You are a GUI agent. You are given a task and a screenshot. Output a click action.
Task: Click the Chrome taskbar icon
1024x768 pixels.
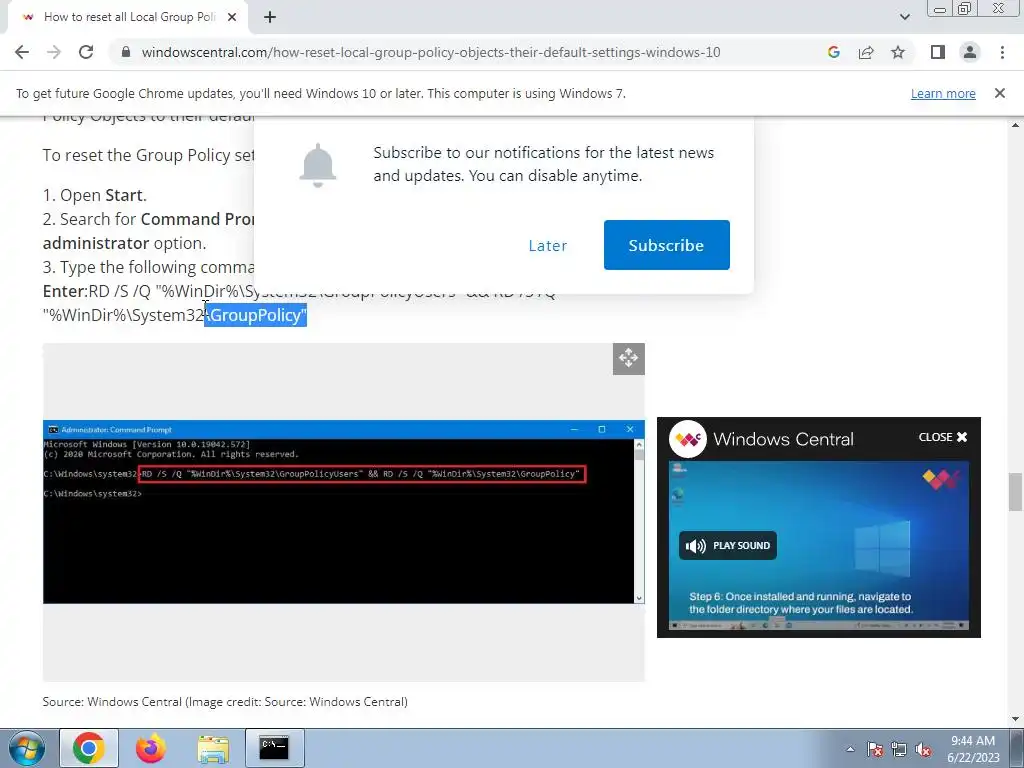point(89,748)
